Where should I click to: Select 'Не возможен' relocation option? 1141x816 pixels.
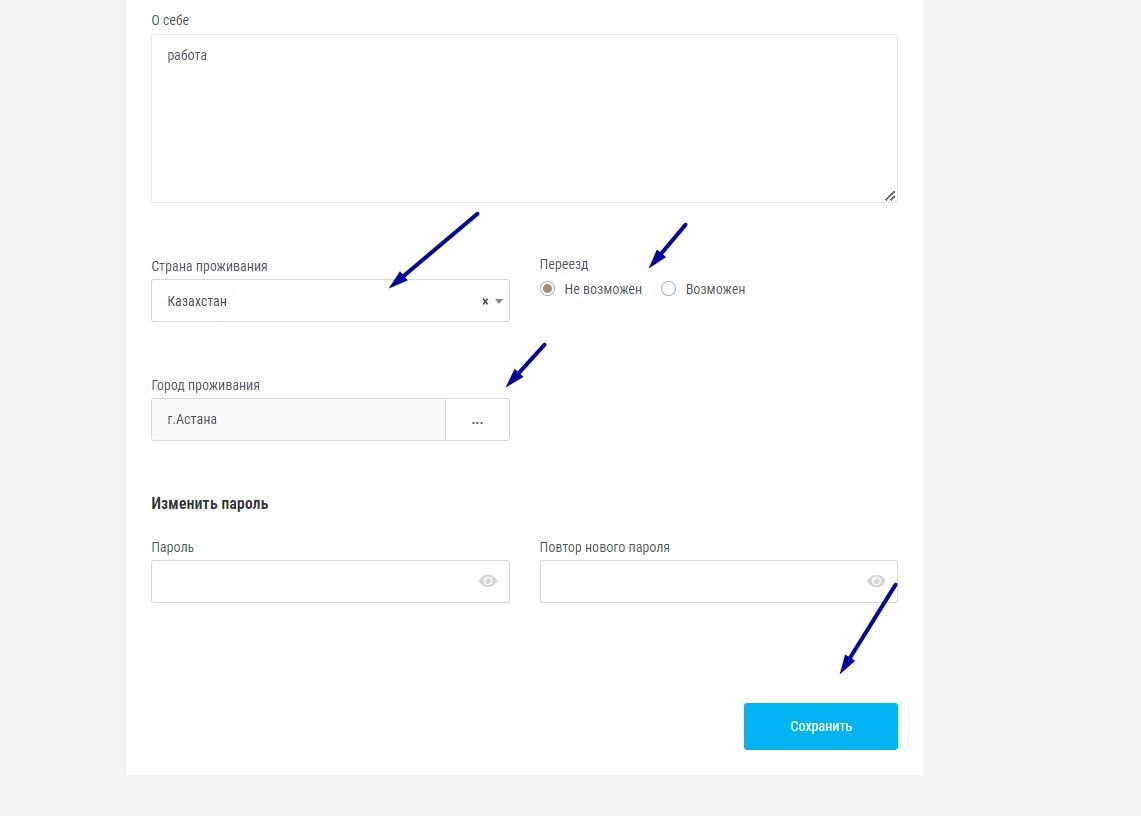click(547, 289)
